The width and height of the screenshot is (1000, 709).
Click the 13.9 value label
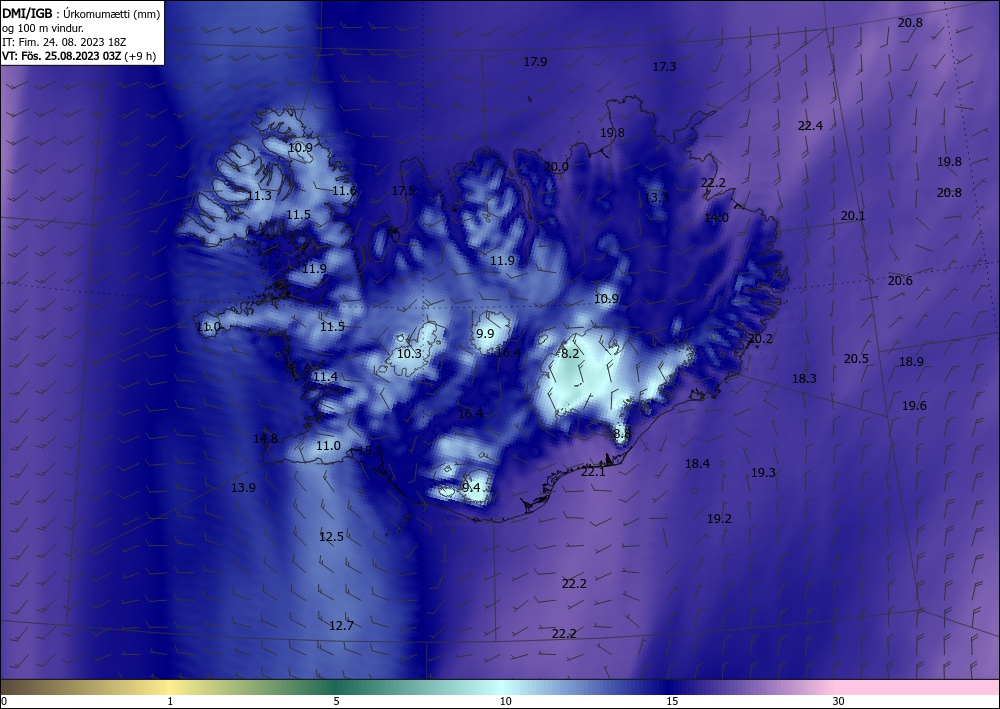pos(243,487)
